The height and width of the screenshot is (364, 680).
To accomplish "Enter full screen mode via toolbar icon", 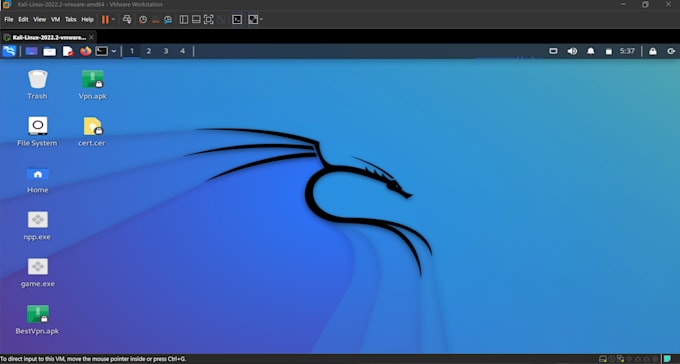I will 209,20.
